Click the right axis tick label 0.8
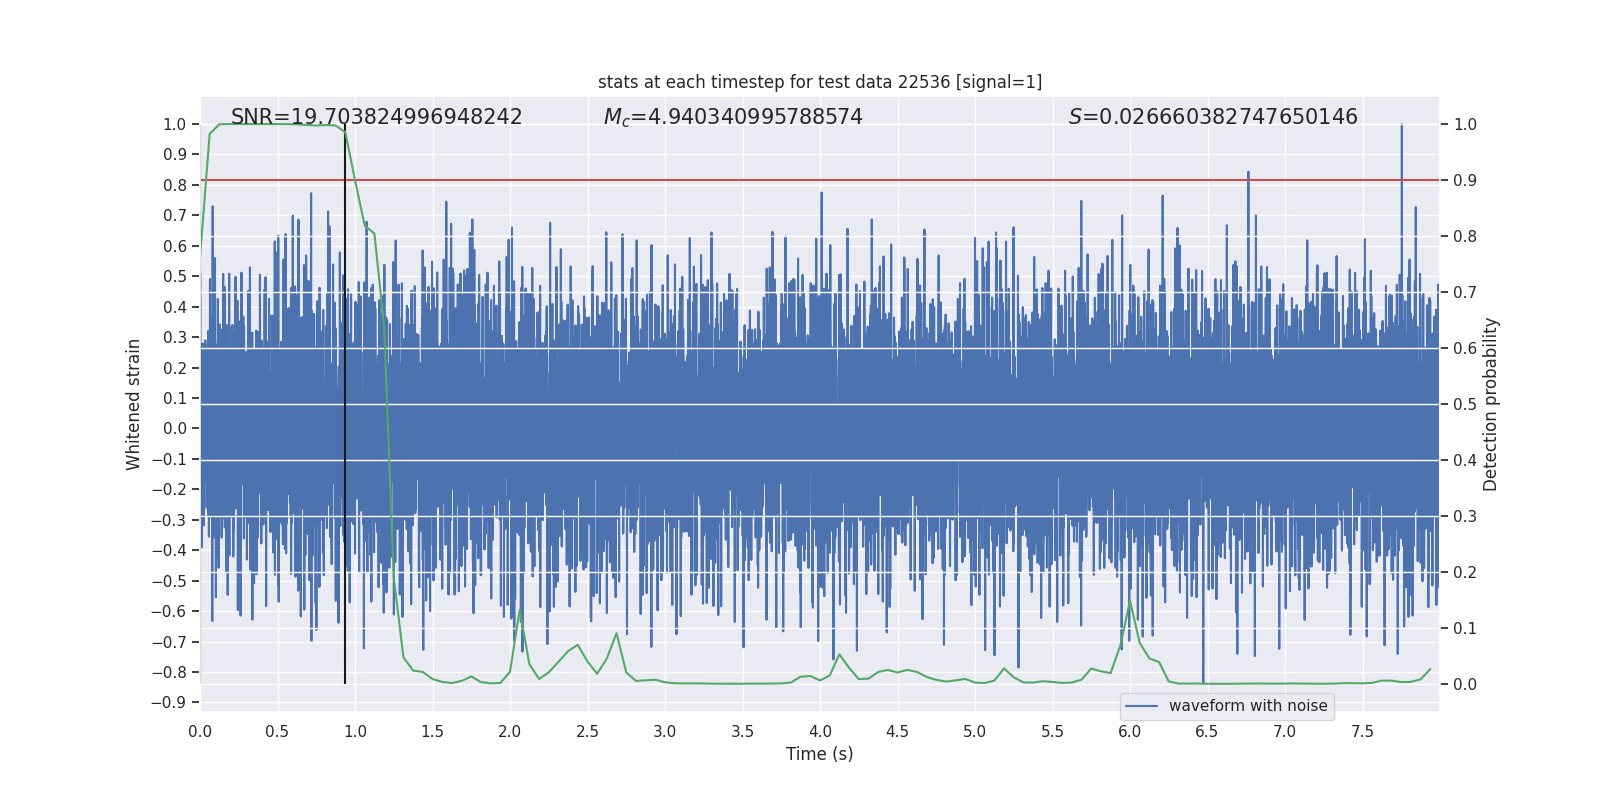 click(x=1465, y=237)
